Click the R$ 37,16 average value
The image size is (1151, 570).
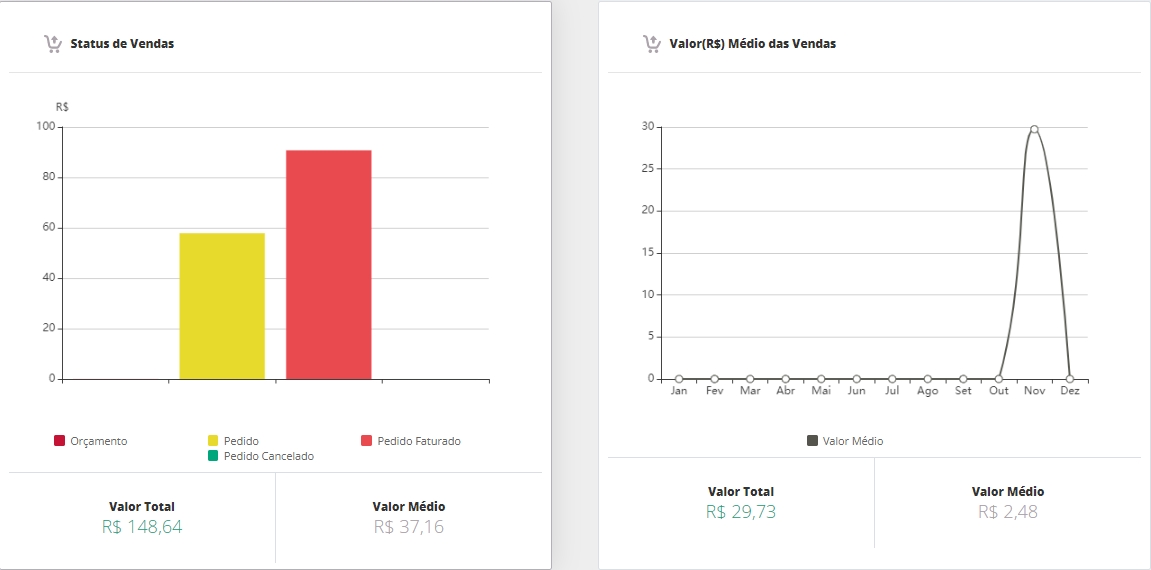point(408,527)
